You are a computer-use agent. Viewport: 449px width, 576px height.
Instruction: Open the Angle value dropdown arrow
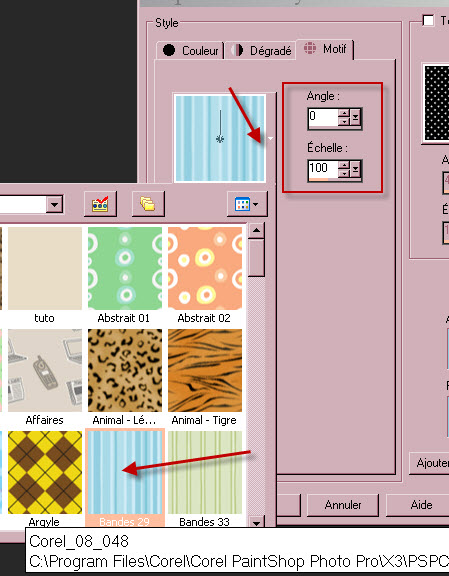[x=355, y=118]
